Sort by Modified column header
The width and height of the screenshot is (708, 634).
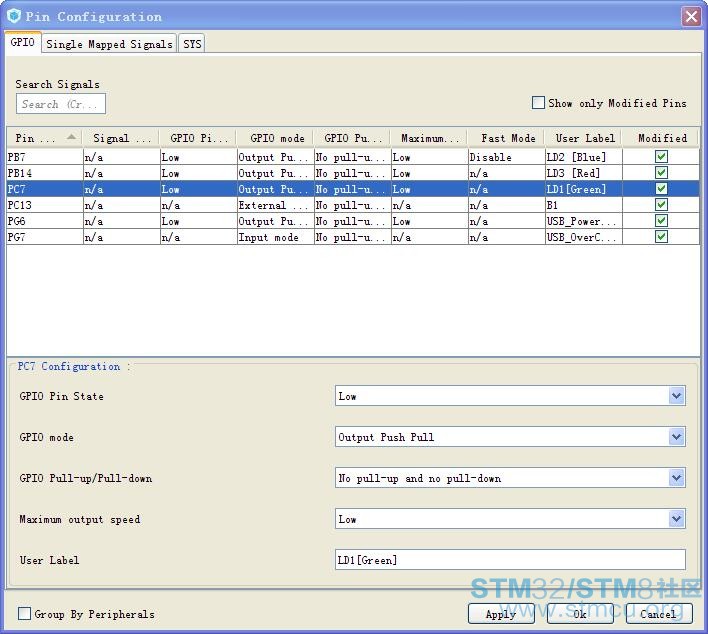click(x=661, y=138)
